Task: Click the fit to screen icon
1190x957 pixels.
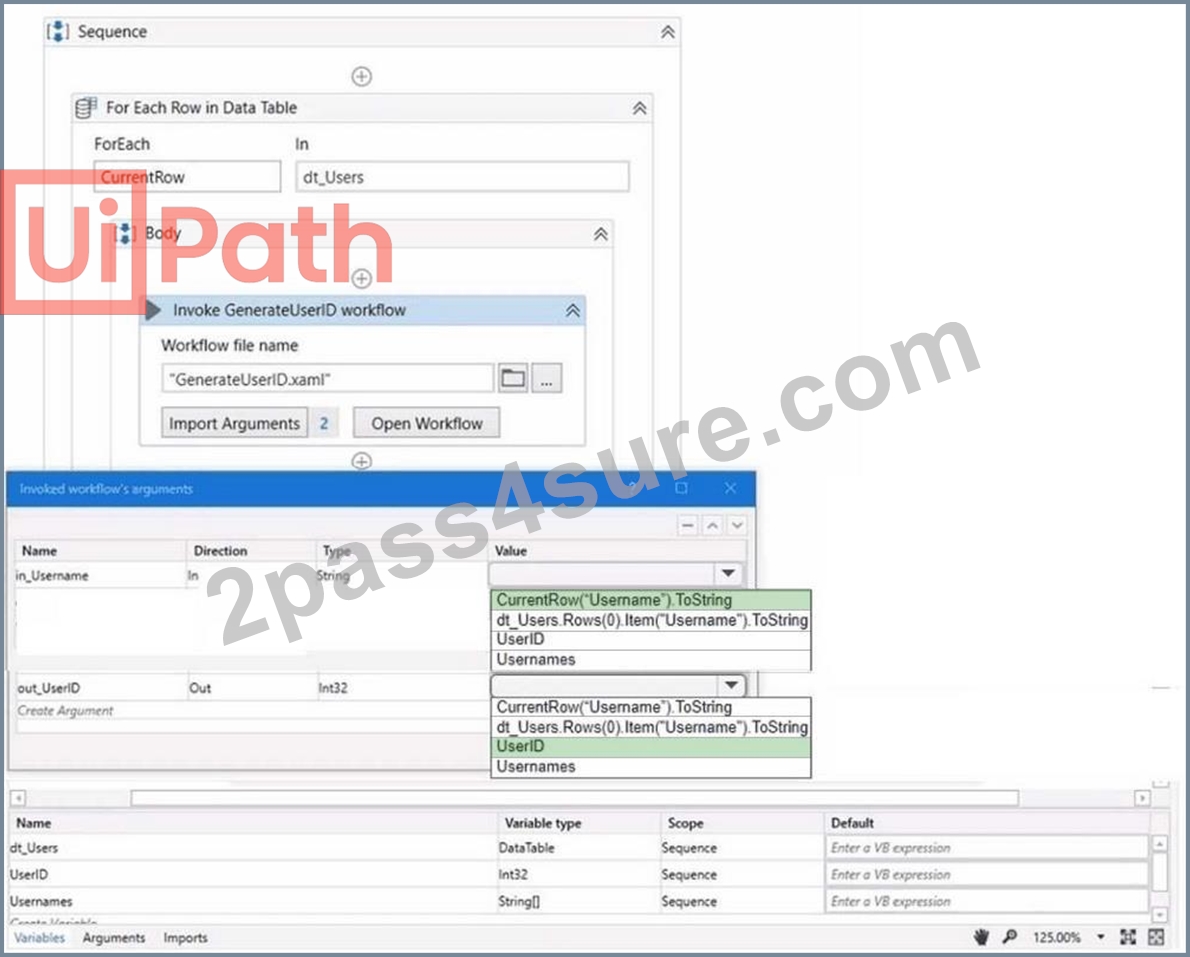Action: tap(1129, 937)
